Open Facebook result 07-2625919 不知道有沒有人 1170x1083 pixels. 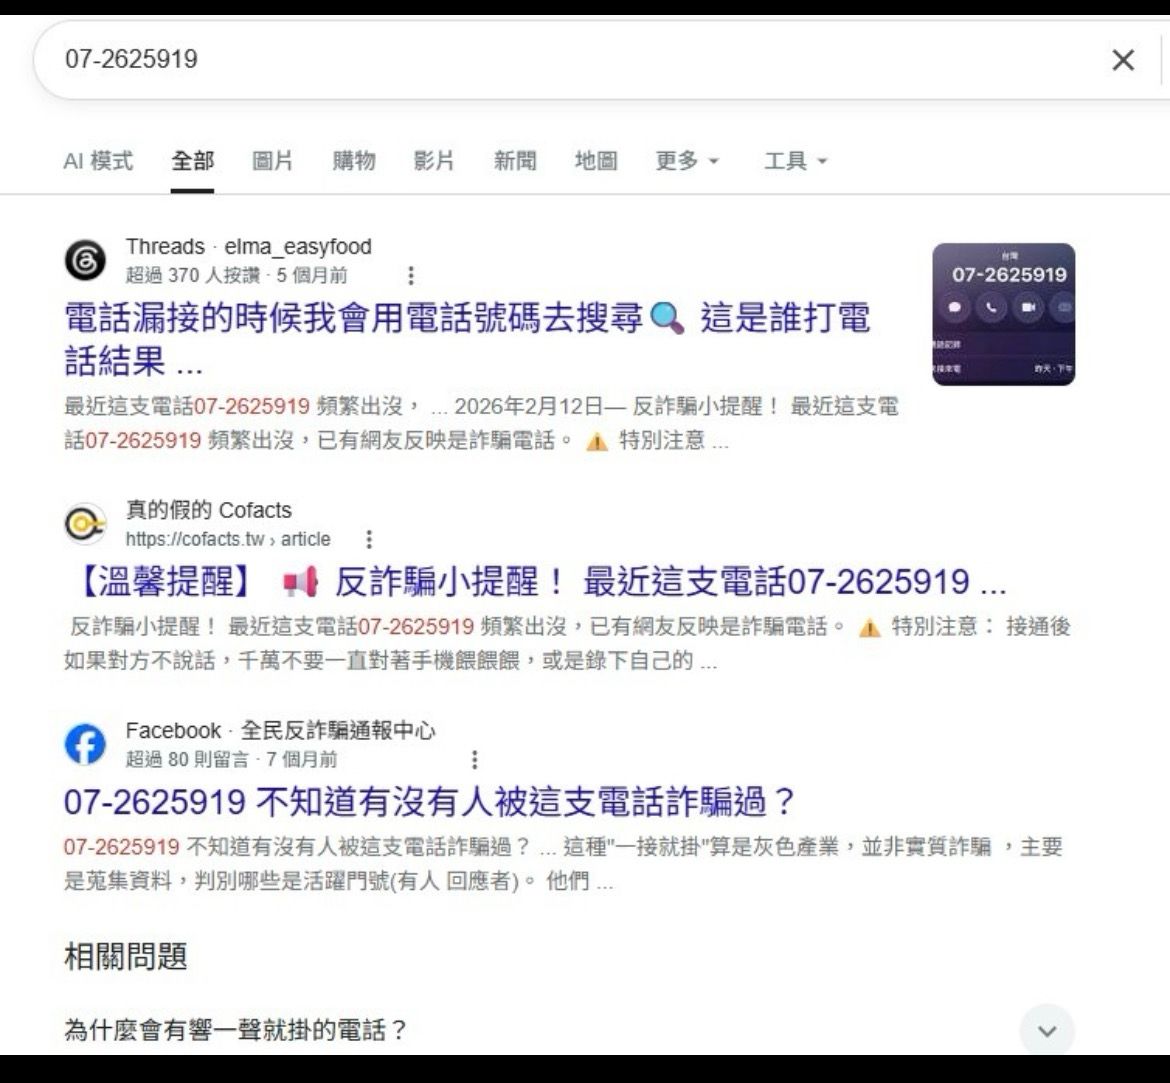tap(430, 802)
